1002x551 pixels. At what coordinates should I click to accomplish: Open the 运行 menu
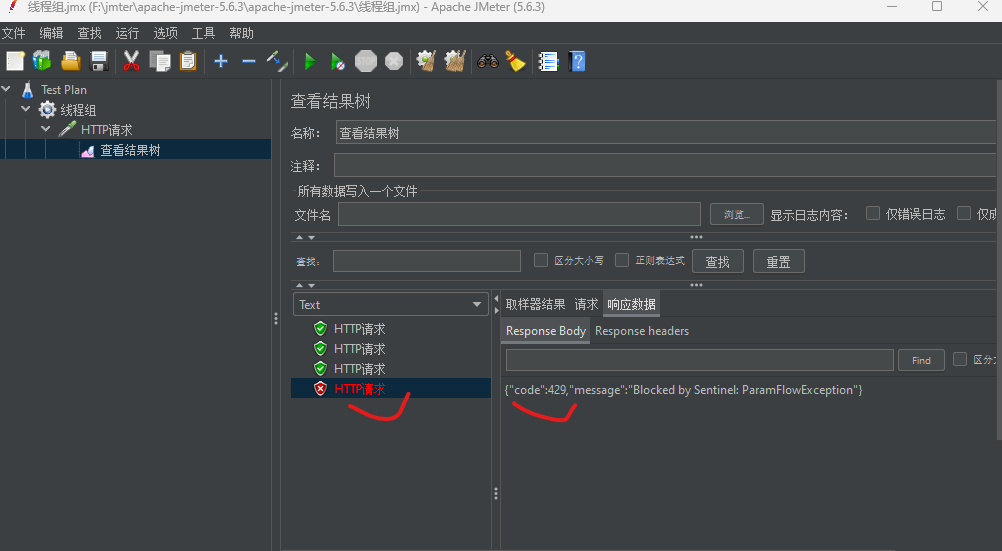(x=127, y=33)
